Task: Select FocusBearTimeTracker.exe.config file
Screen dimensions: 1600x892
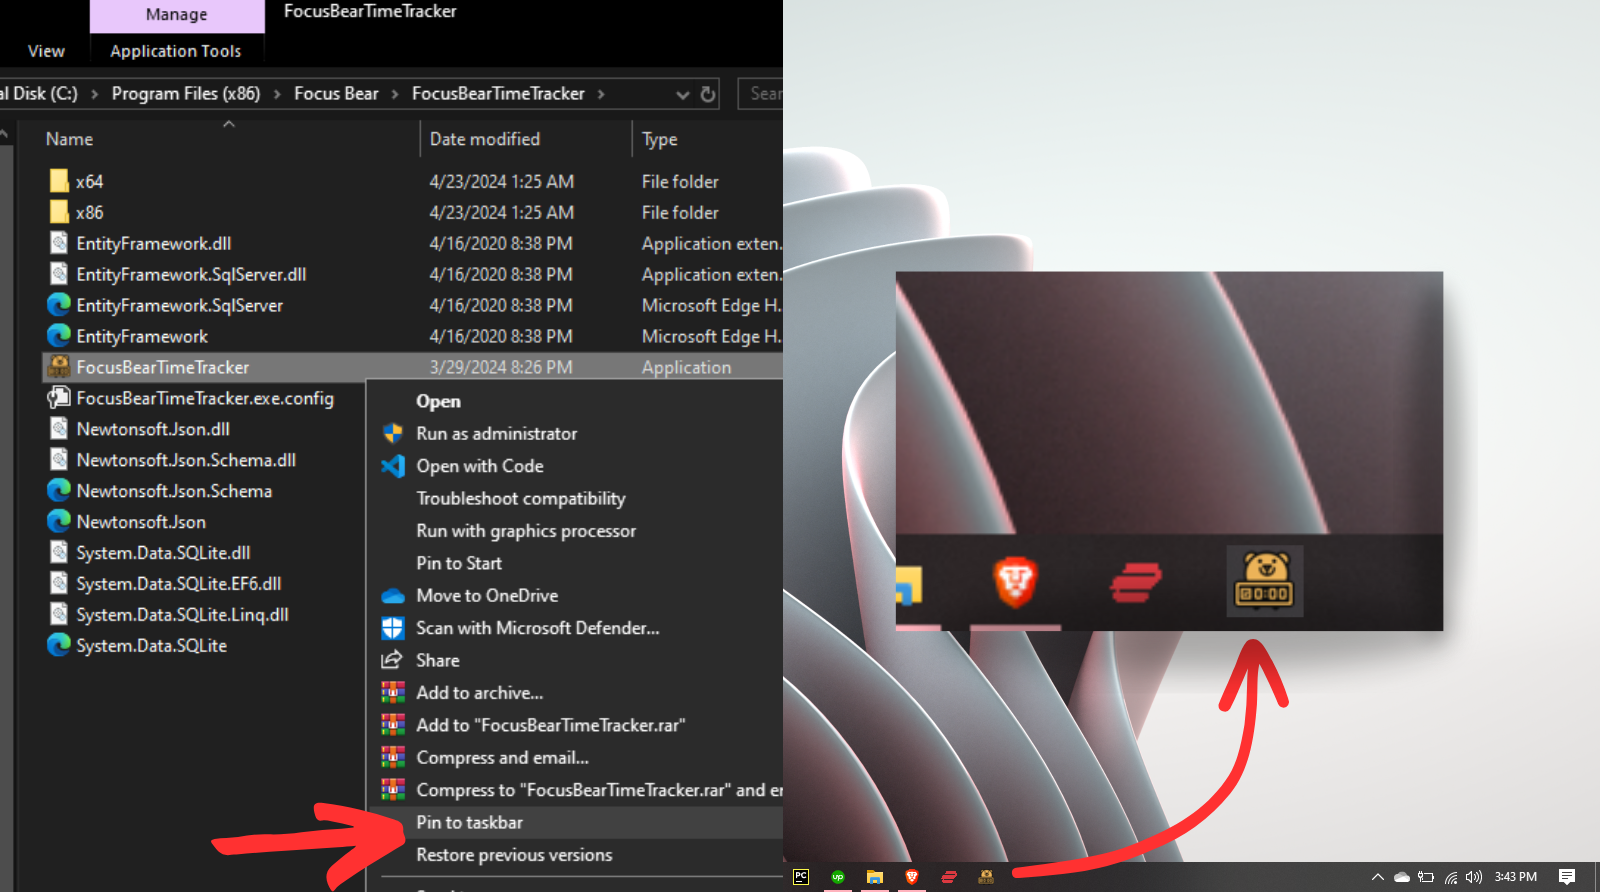Action: 205,398
